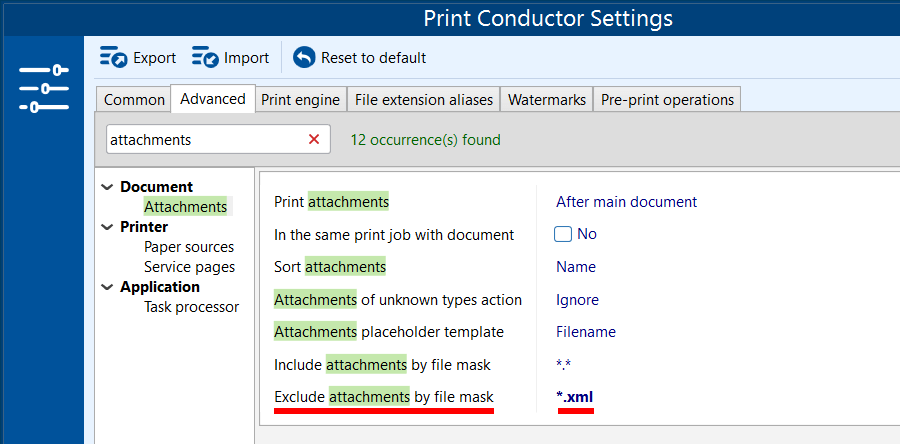Select Task processor in the tree

pyautogui.click(x=191, y=307)
